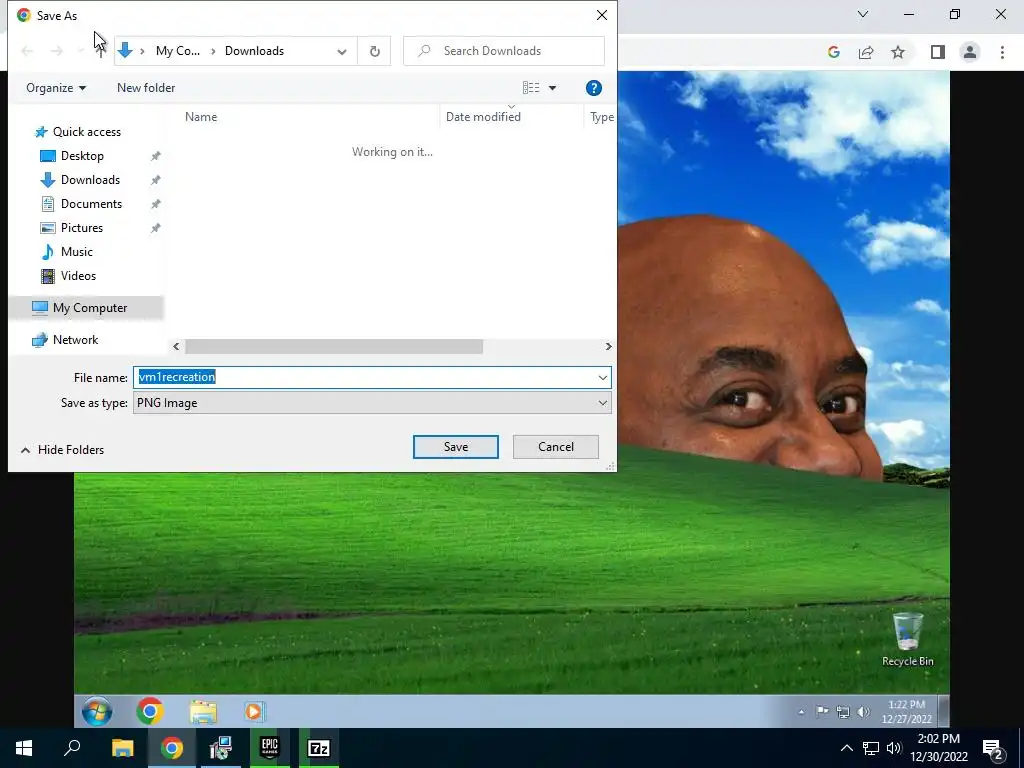Viewport: 1024px width, 768px height.
Task: Cancel the Save As dialog
Action: pyautogui.click(x=556, y=447)
